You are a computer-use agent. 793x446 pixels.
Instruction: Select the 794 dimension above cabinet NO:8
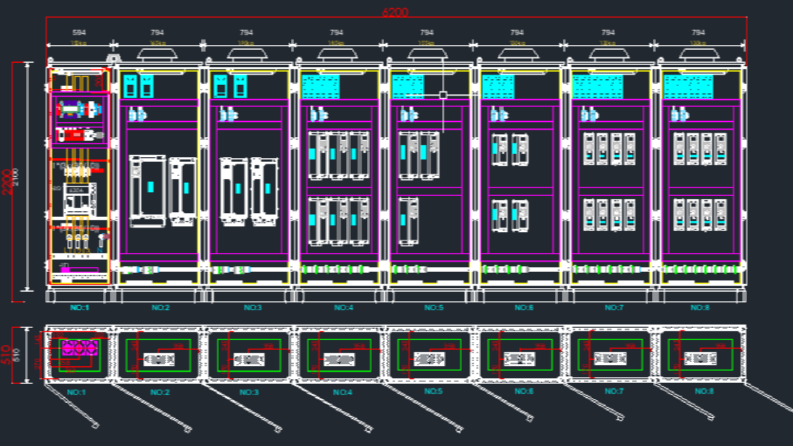tap(698, 32)
